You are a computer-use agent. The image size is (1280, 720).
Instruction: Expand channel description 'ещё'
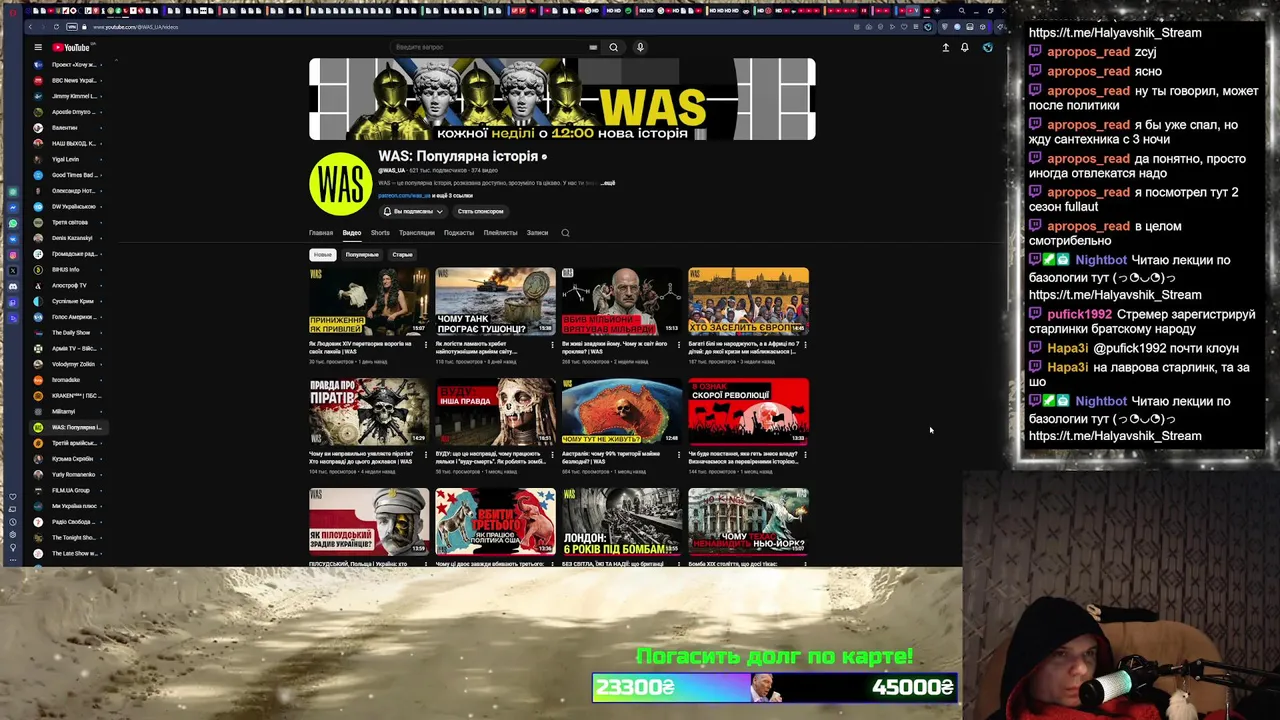tap(609, 183)
